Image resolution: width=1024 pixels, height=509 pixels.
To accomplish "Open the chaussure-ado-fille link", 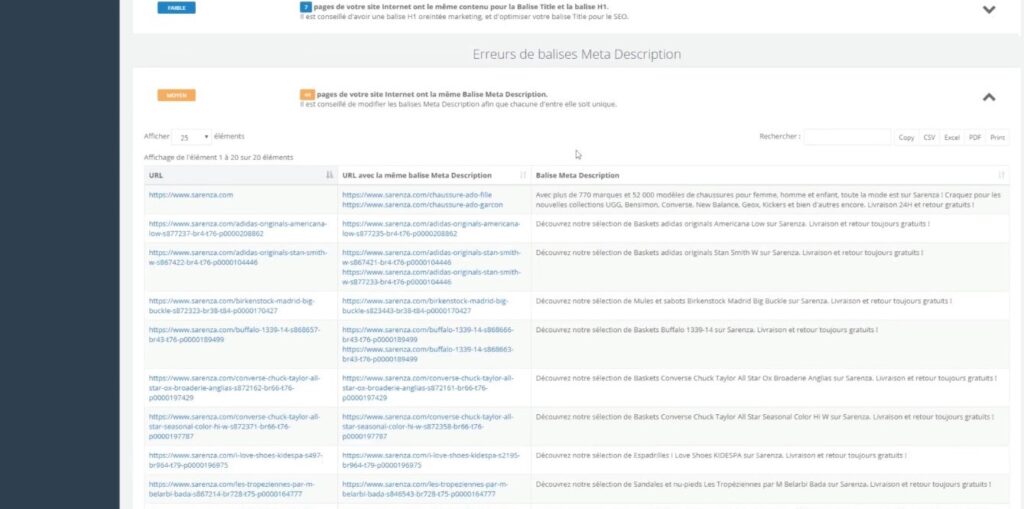I will click(417, 195).
